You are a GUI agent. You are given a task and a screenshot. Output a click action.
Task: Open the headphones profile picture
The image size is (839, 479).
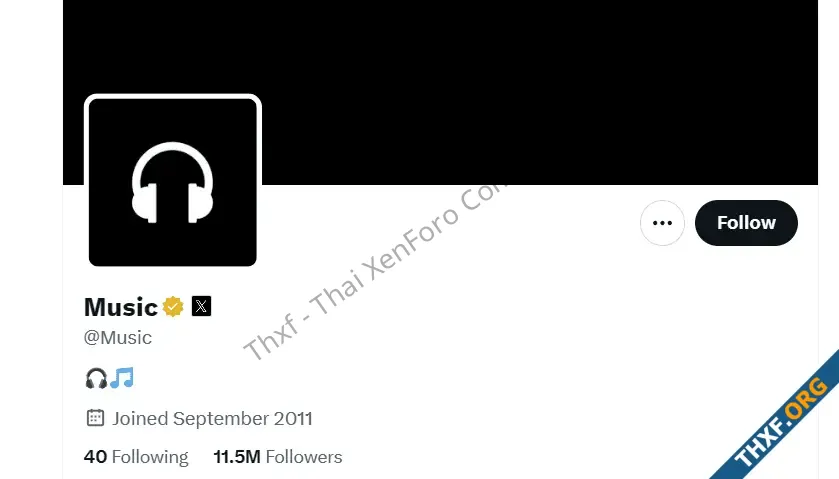(173, 182)
